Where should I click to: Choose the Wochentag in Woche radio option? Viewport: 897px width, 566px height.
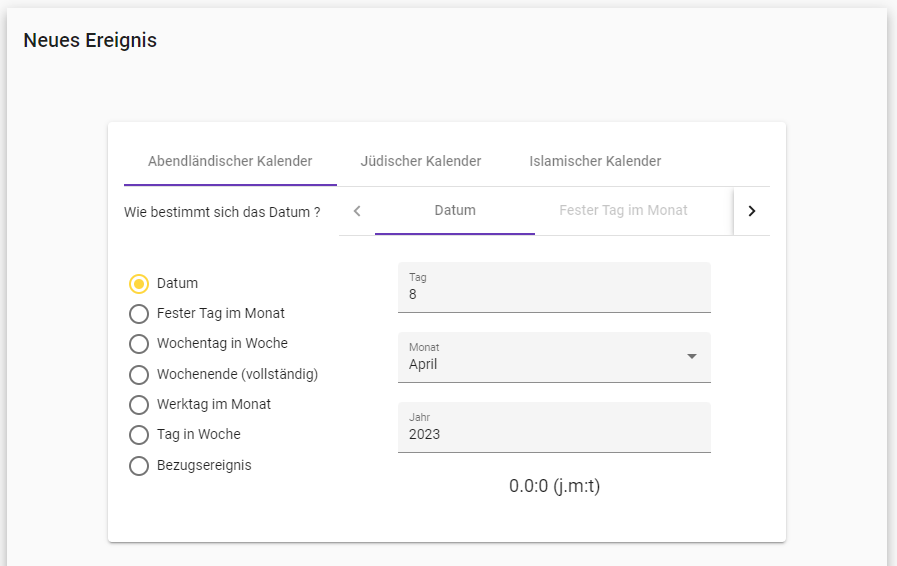click(139, 344)
